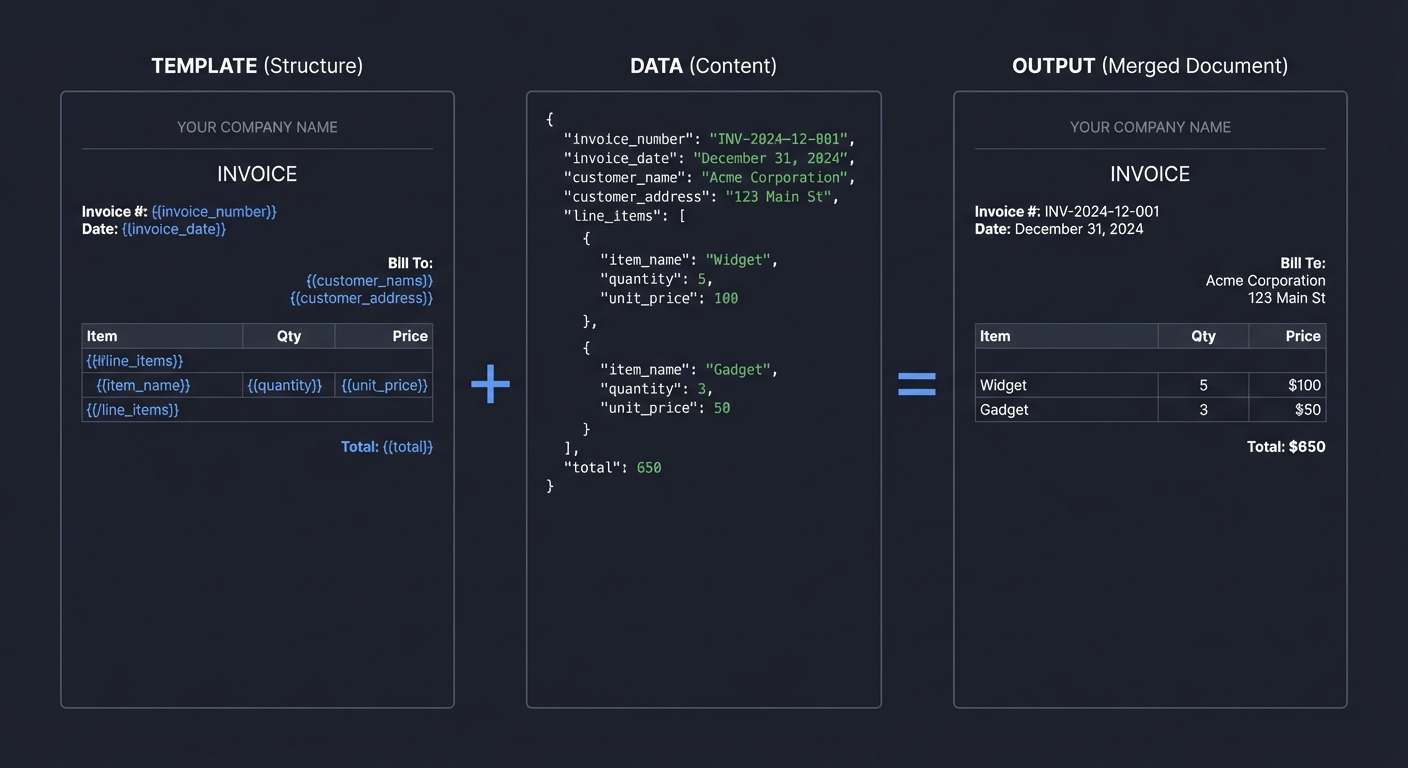1408x768 pixels.
Task: Select the total value 650 in JSON
Action: click(x=648, y=467)
